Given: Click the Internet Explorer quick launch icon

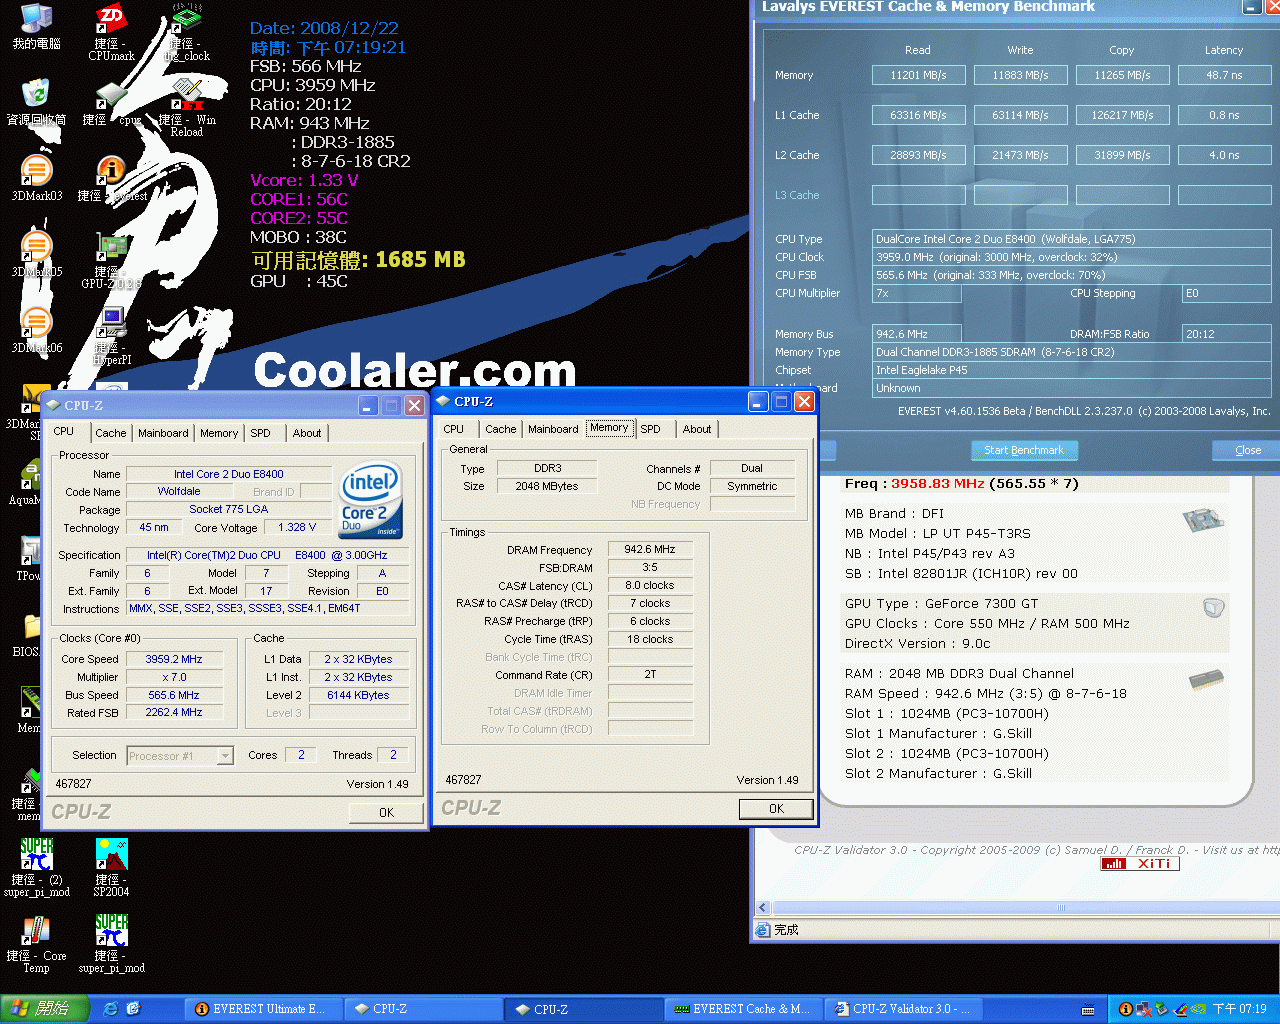Looking at the screenshot, I should tap(111, 1009).
